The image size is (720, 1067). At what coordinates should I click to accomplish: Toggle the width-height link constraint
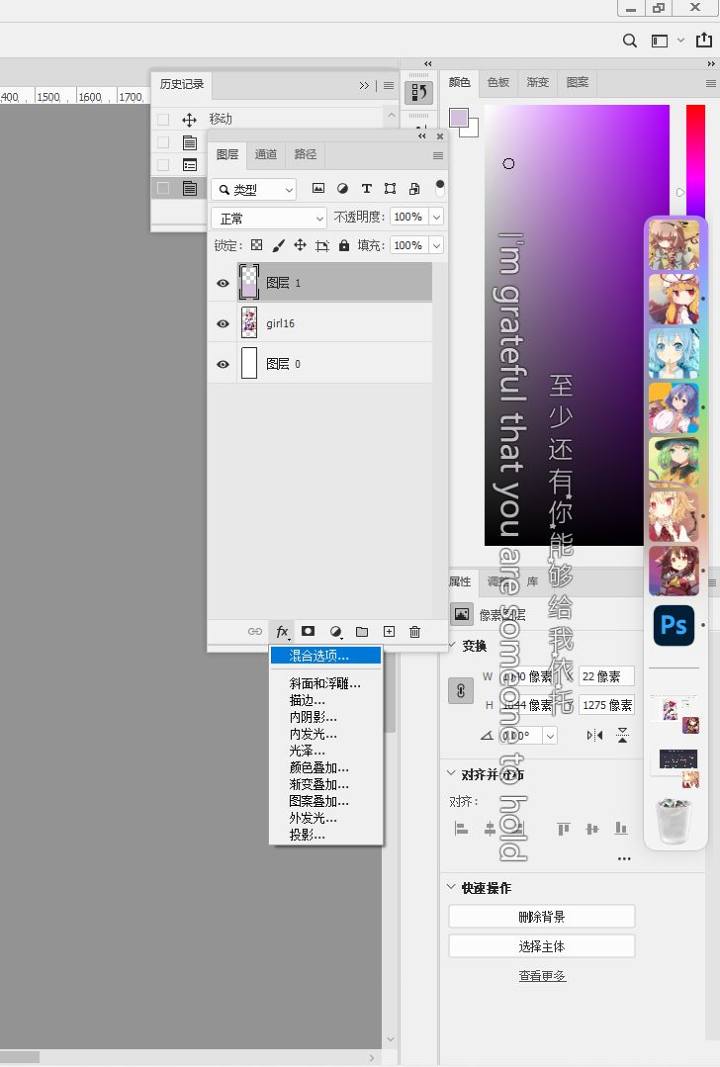[461, 691]
